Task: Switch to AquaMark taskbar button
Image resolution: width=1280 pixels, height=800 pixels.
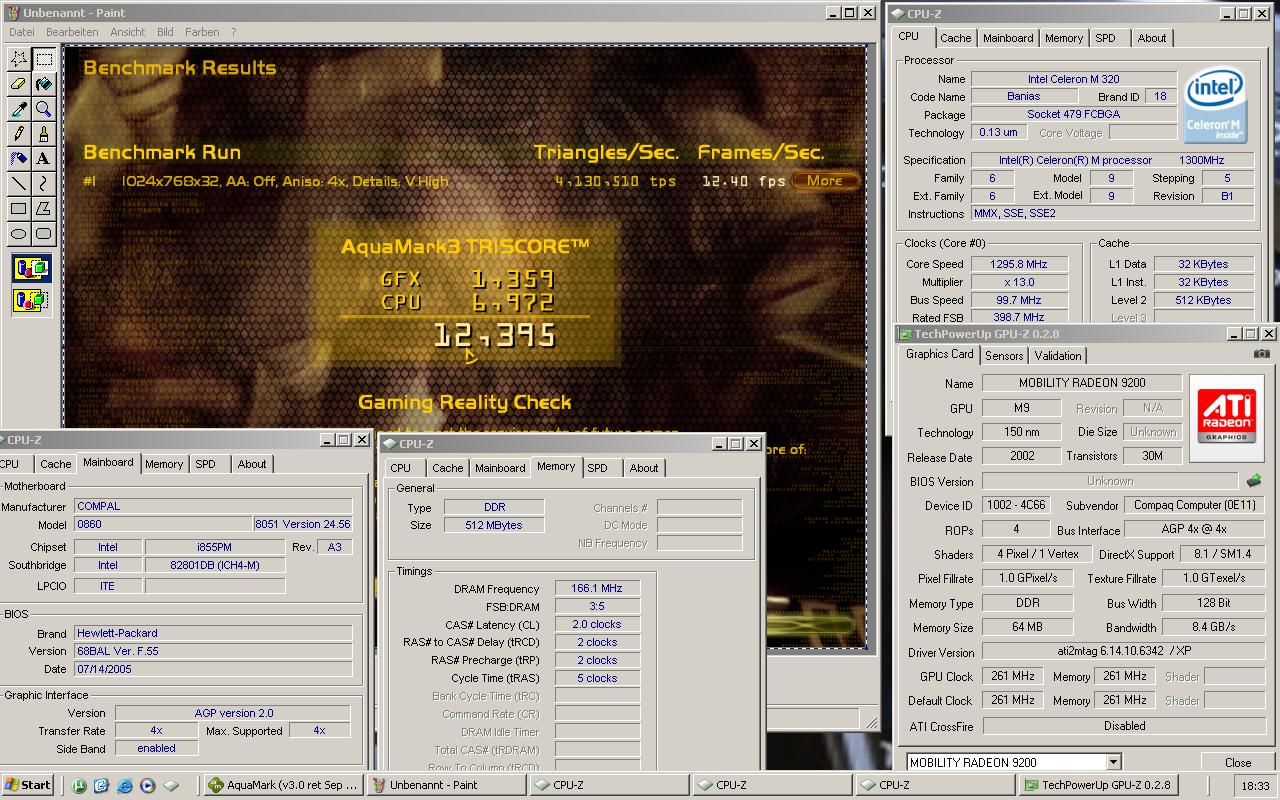Action: tap(284, 785)
